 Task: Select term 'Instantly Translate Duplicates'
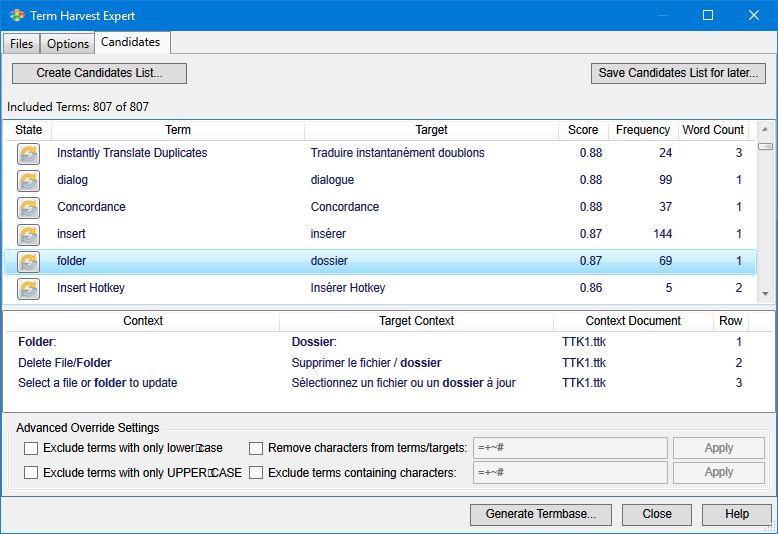(132, 153)
